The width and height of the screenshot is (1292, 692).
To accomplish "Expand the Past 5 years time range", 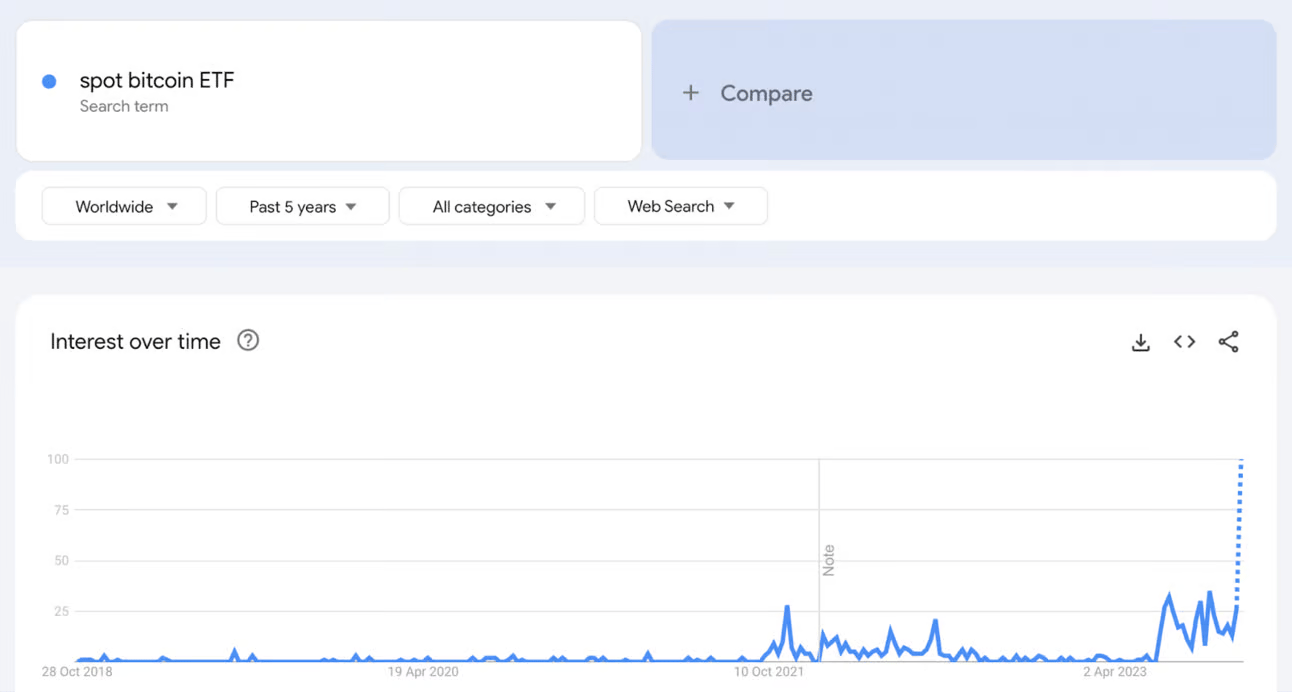I will pyautogui.click(x=302, y=206).
